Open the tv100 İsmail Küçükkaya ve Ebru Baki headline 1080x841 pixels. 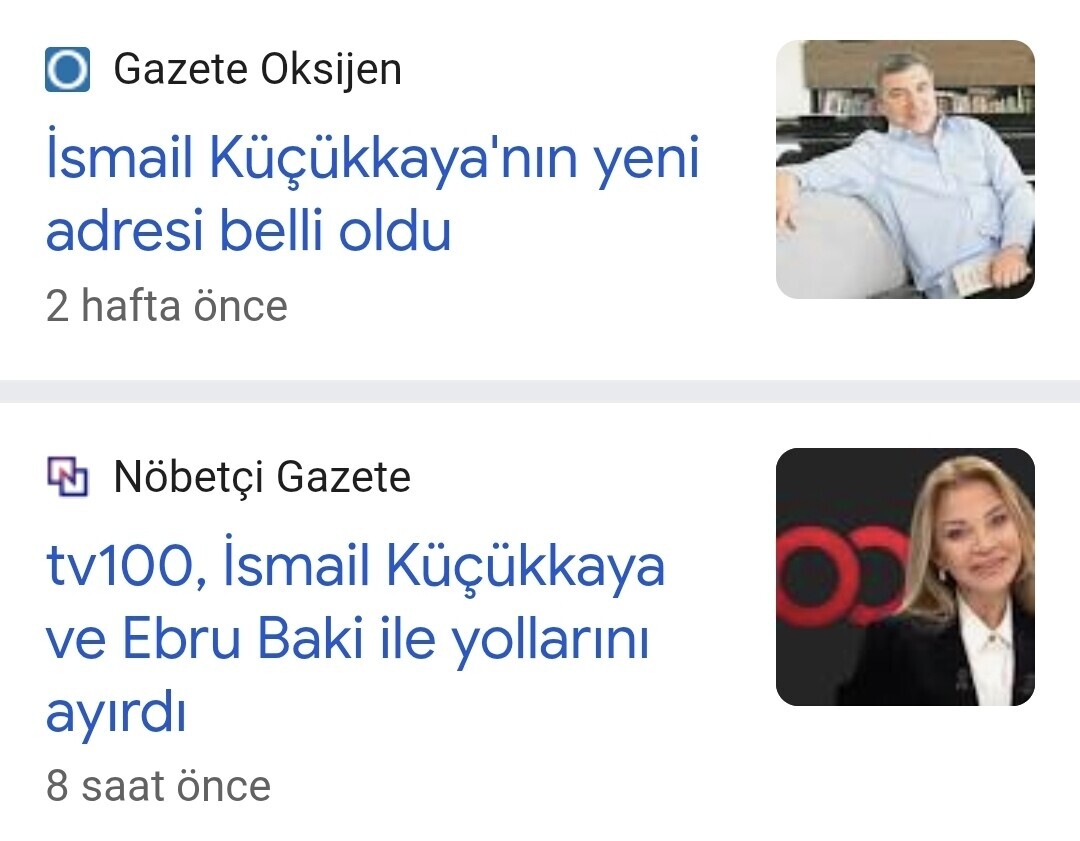355,640
